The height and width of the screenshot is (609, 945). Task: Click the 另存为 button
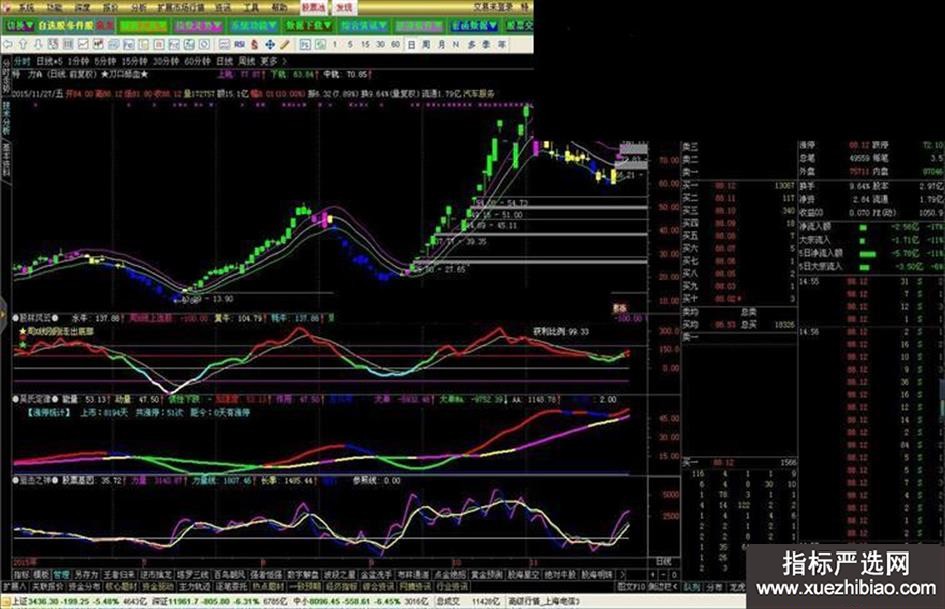coord(86,575)
